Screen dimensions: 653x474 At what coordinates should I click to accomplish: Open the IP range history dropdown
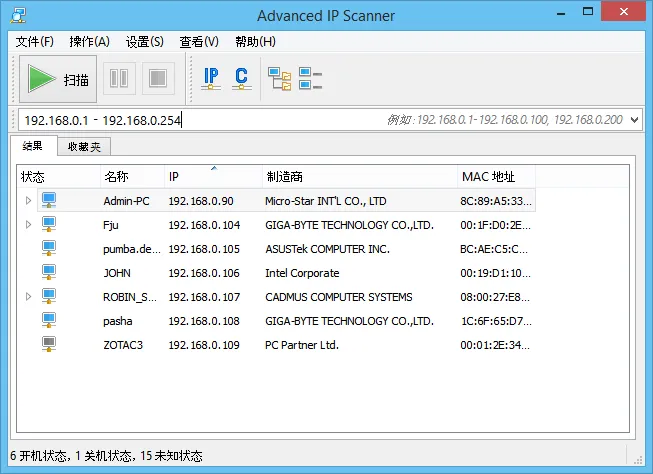tap(634, 120)
